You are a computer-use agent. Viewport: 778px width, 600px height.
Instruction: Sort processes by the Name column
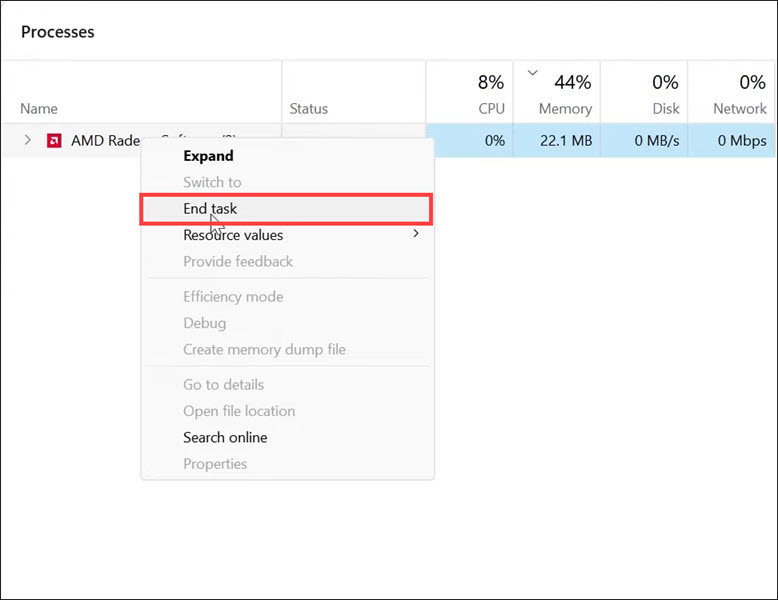(x=39, y=108)
